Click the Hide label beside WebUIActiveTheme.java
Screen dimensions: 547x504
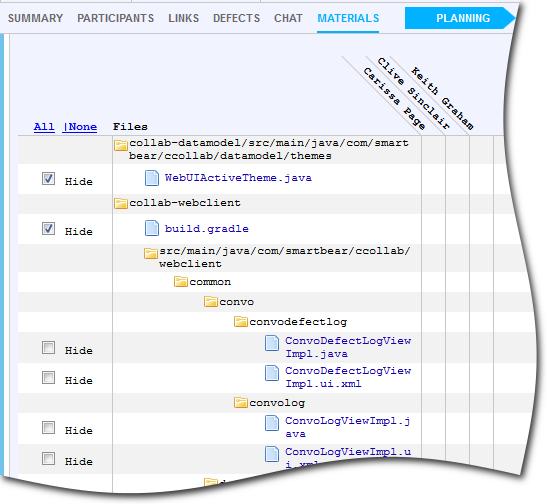point(79,181)
